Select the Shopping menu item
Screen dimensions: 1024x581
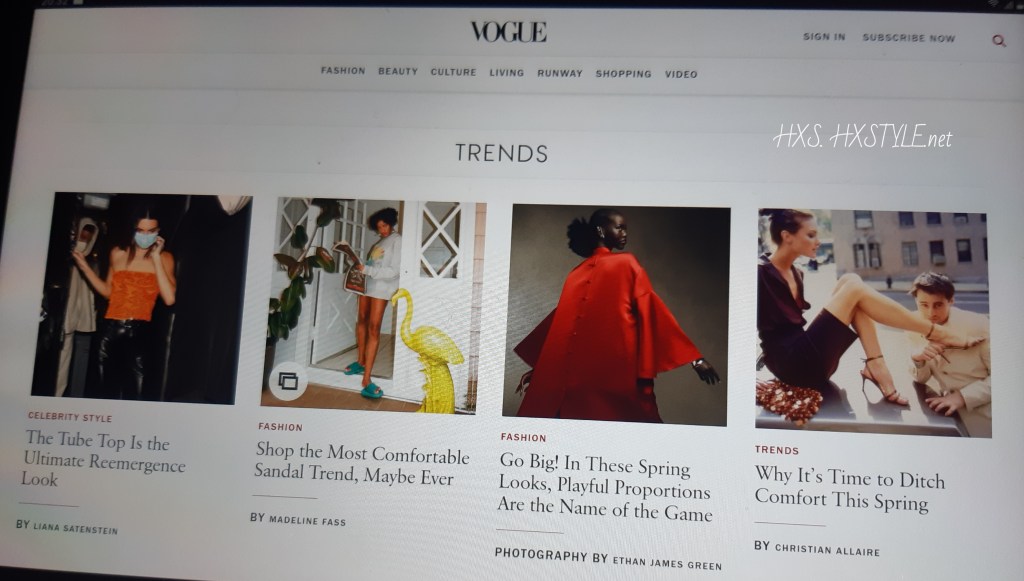[623, 74]
